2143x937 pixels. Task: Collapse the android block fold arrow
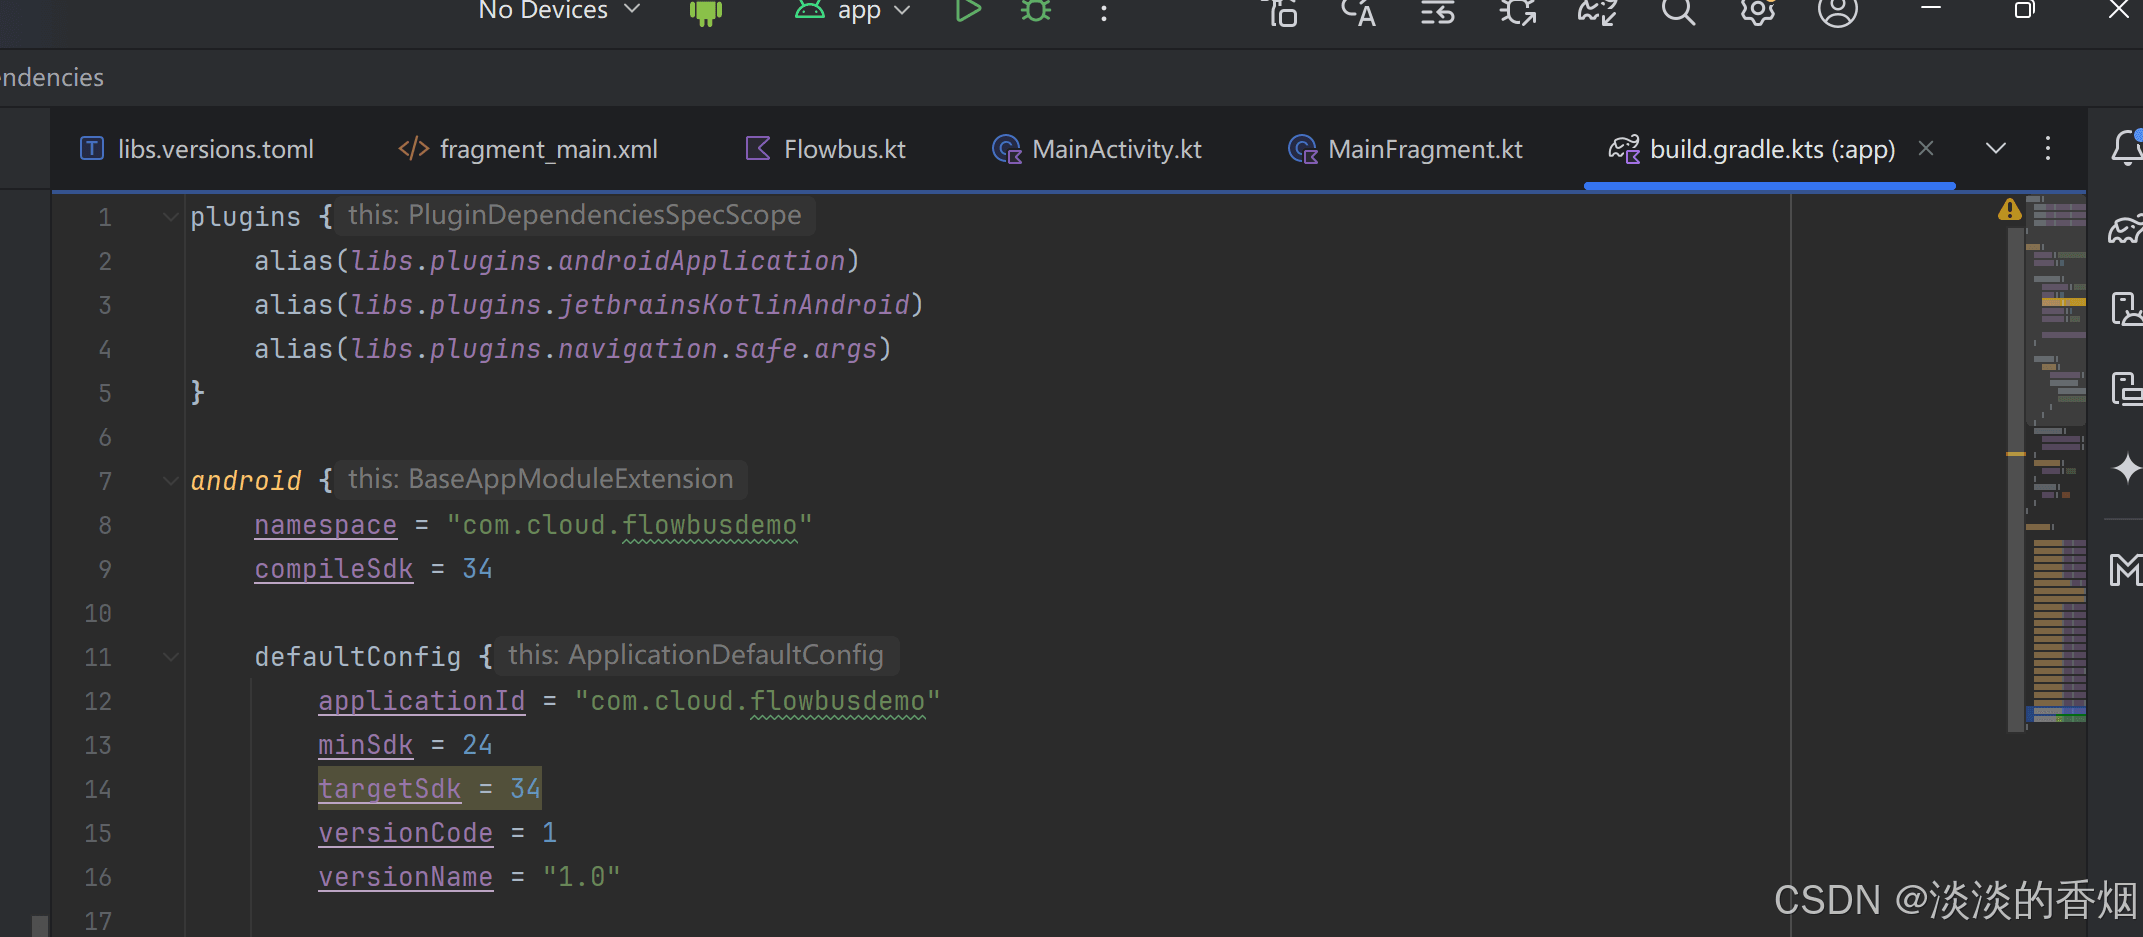coord(171,481)
